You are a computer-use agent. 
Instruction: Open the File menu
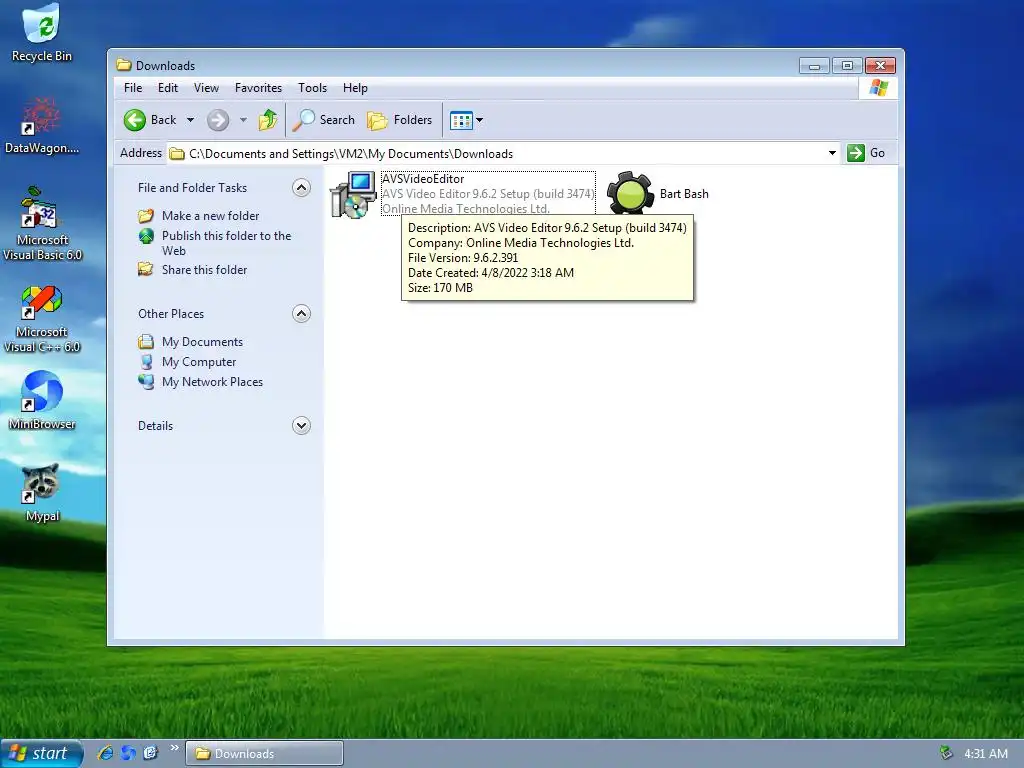click(133, 88)
